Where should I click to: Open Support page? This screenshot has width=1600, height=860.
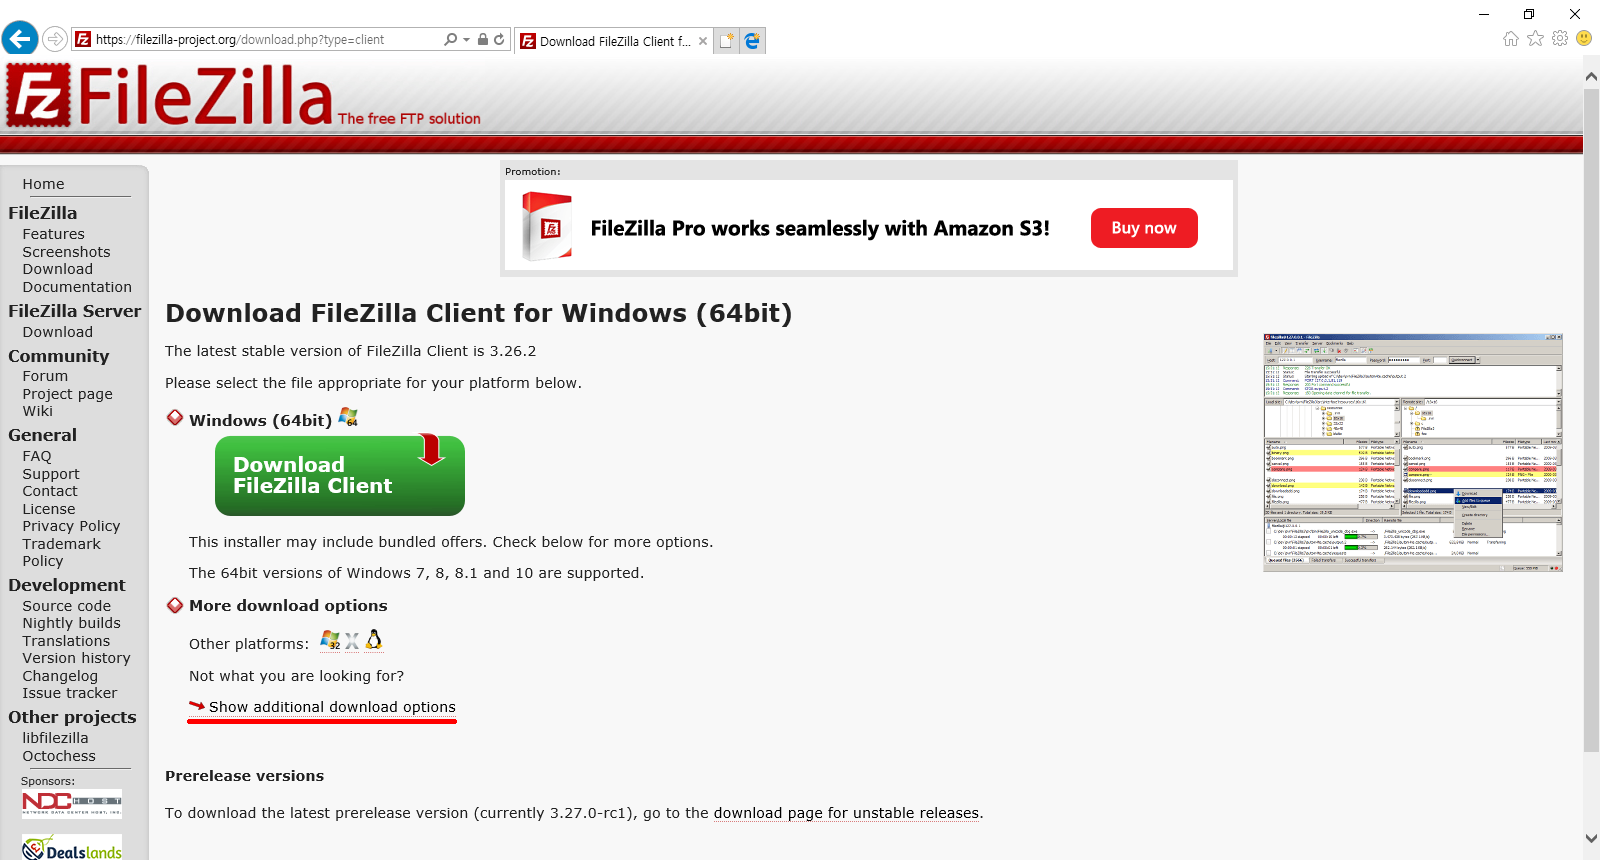point(50,474)
